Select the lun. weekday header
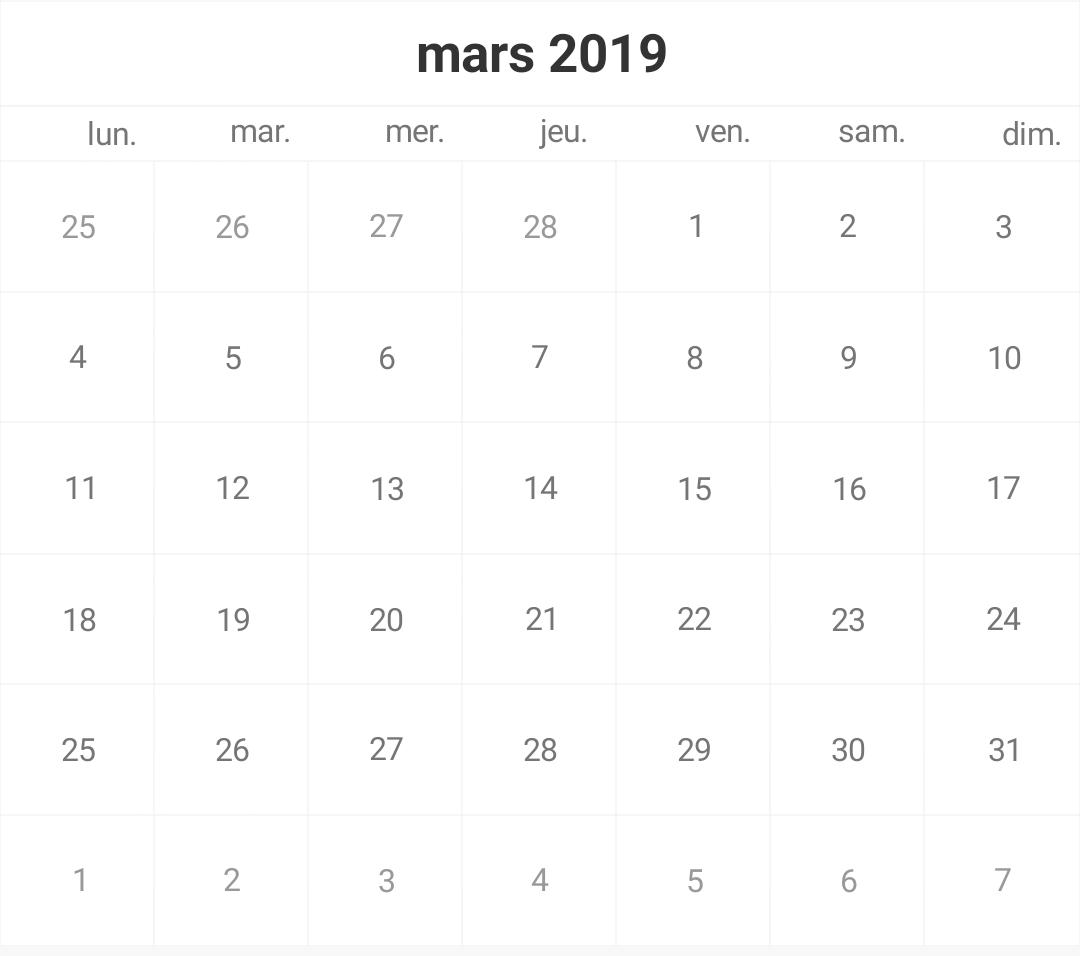Viewport: 1080px width, 956px height. click(x=112, y=134)
